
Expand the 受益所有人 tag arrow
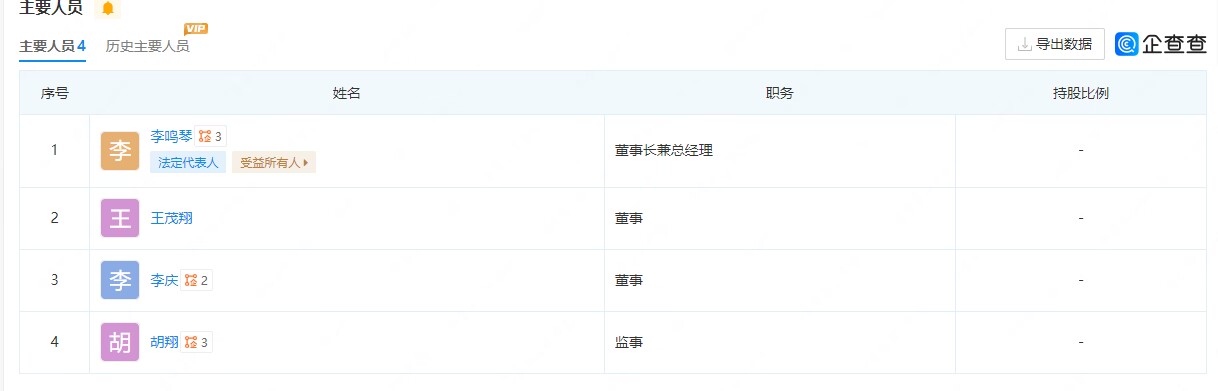[305, 163]
